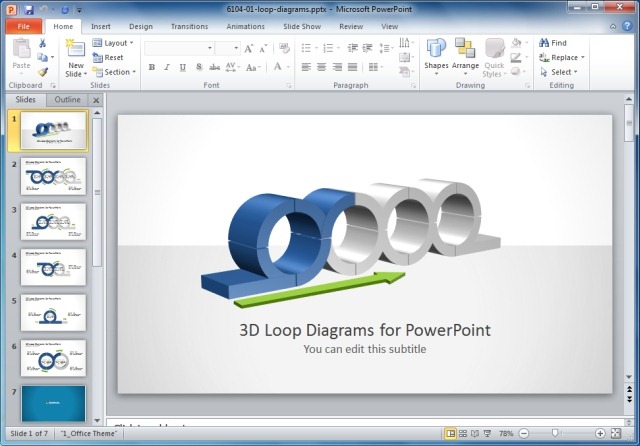Switch to the Design tab
The height and width of the screenshot is (446, 640).
pyautogui.click(x=141, y=27)
